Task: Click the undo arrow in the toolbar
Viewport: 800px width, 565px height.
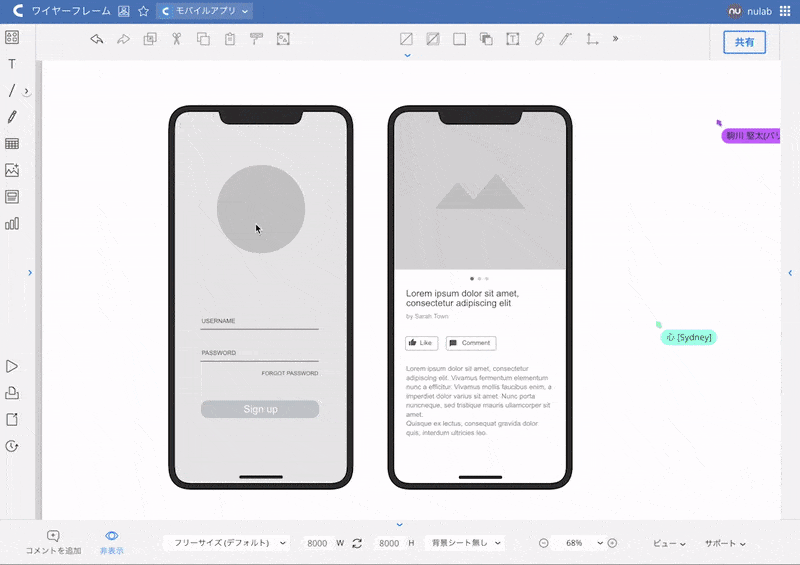Action: [x=97, y=39]
